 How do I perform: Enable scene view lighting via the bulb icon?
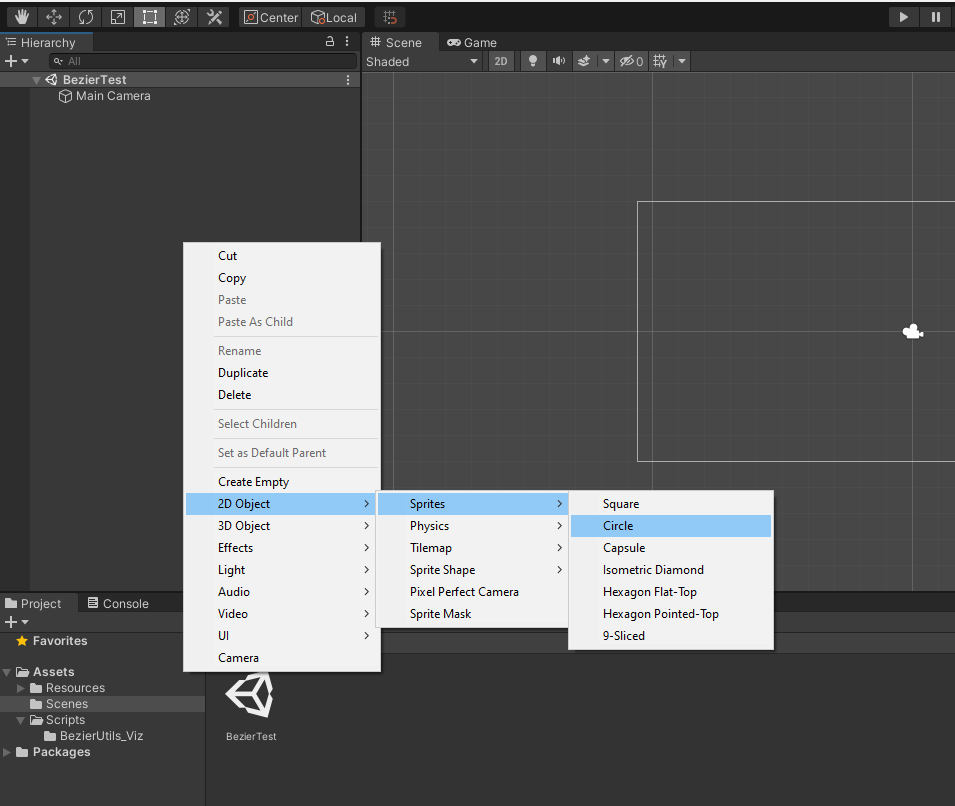click(x=533, y=61)
